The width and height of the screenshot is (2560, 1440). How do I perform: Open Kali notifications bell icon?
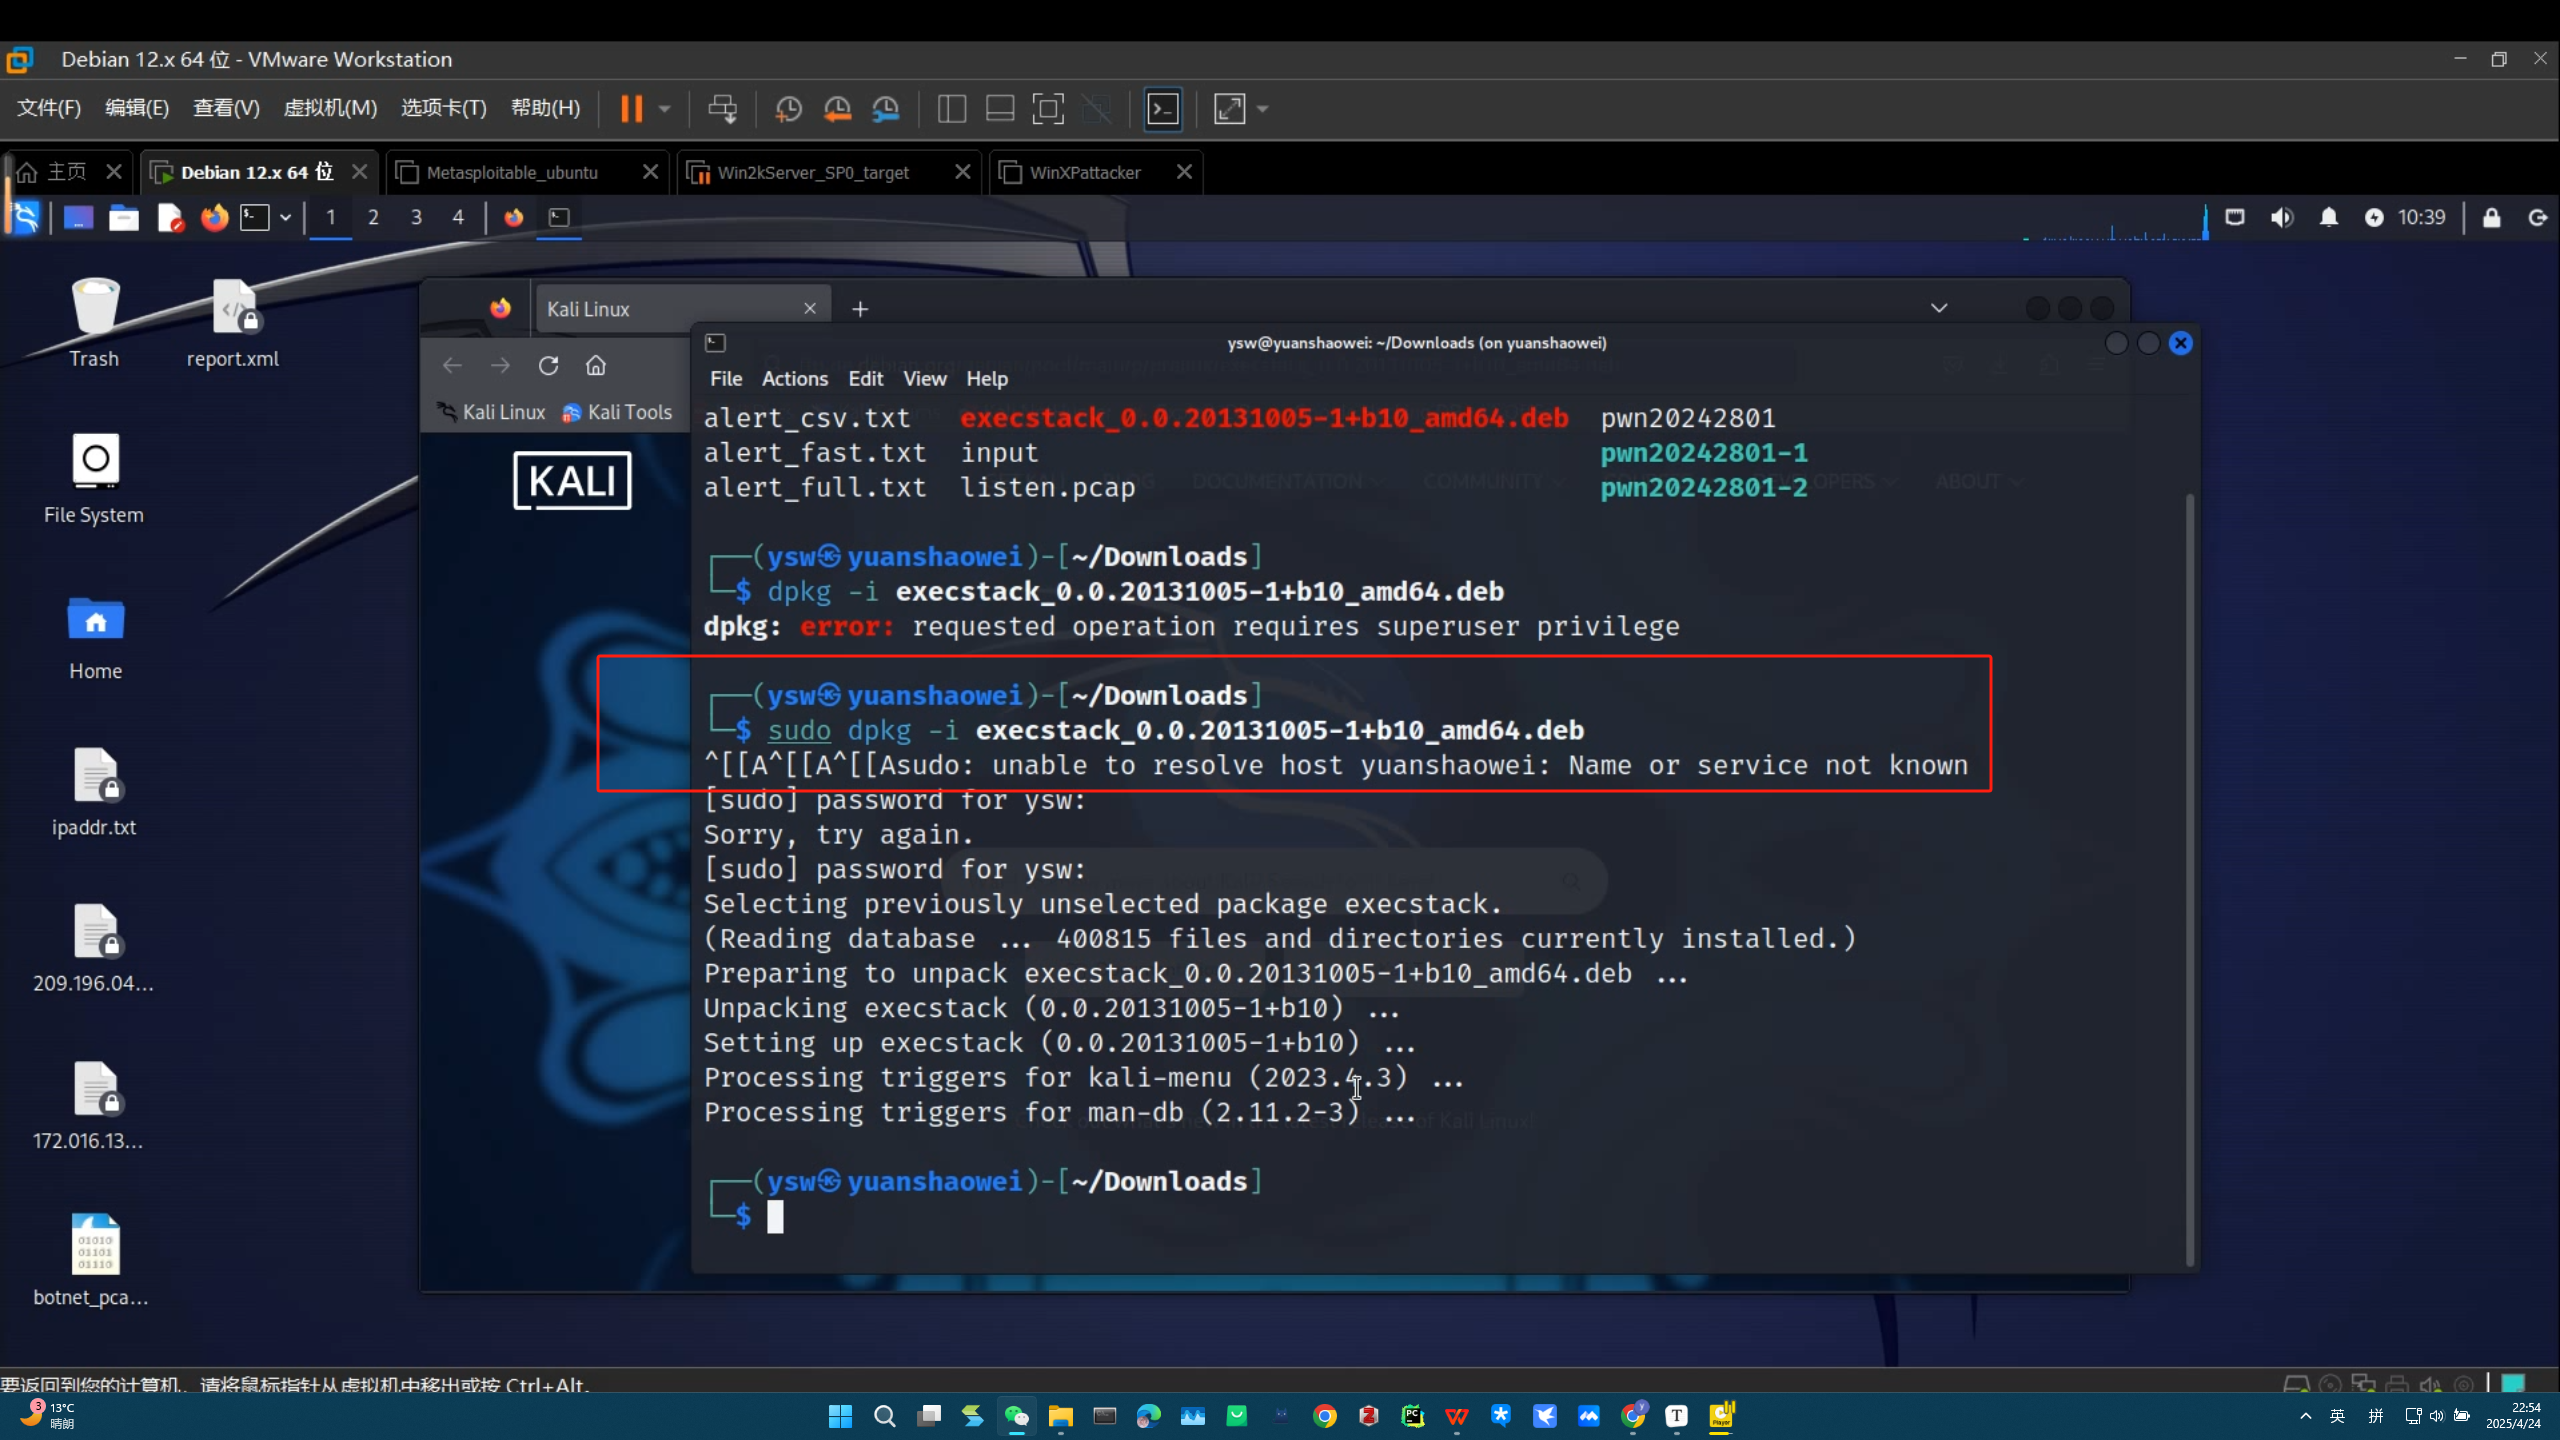tap(2329, 217)
